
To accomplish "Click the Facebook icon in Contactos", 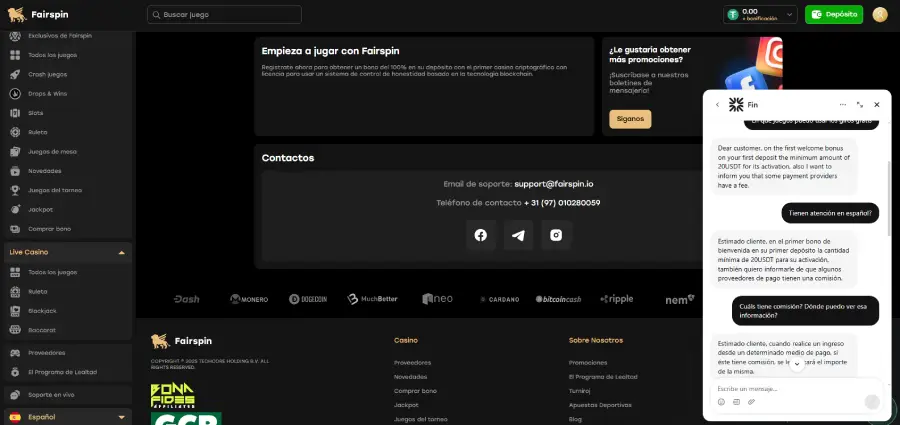I will [481, 235].
